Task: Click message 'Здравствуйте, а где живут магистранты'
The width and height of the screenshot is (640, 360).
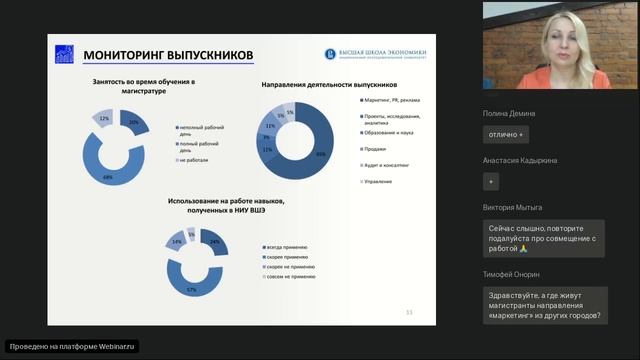Action: [x=545, y=306]
